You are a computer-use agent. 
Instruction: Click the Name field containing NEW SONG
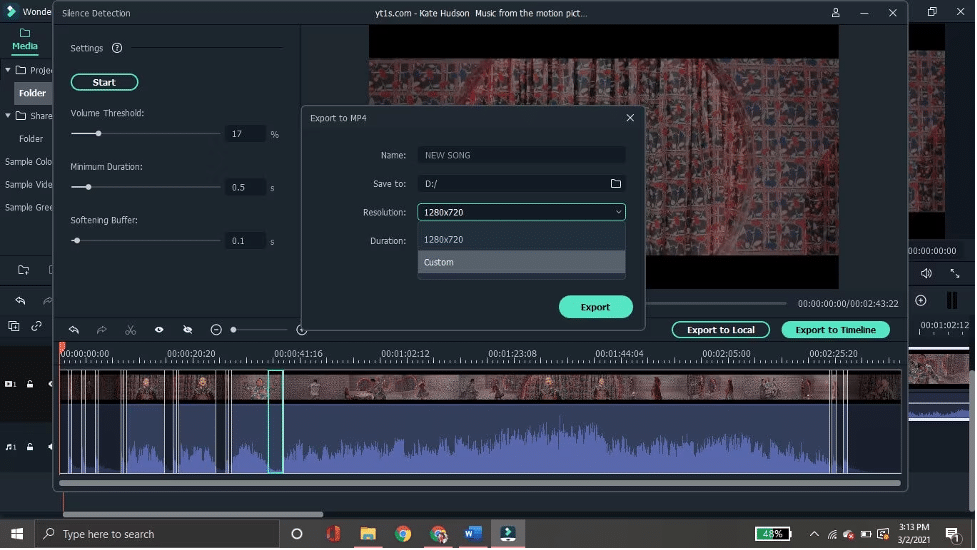521,156
